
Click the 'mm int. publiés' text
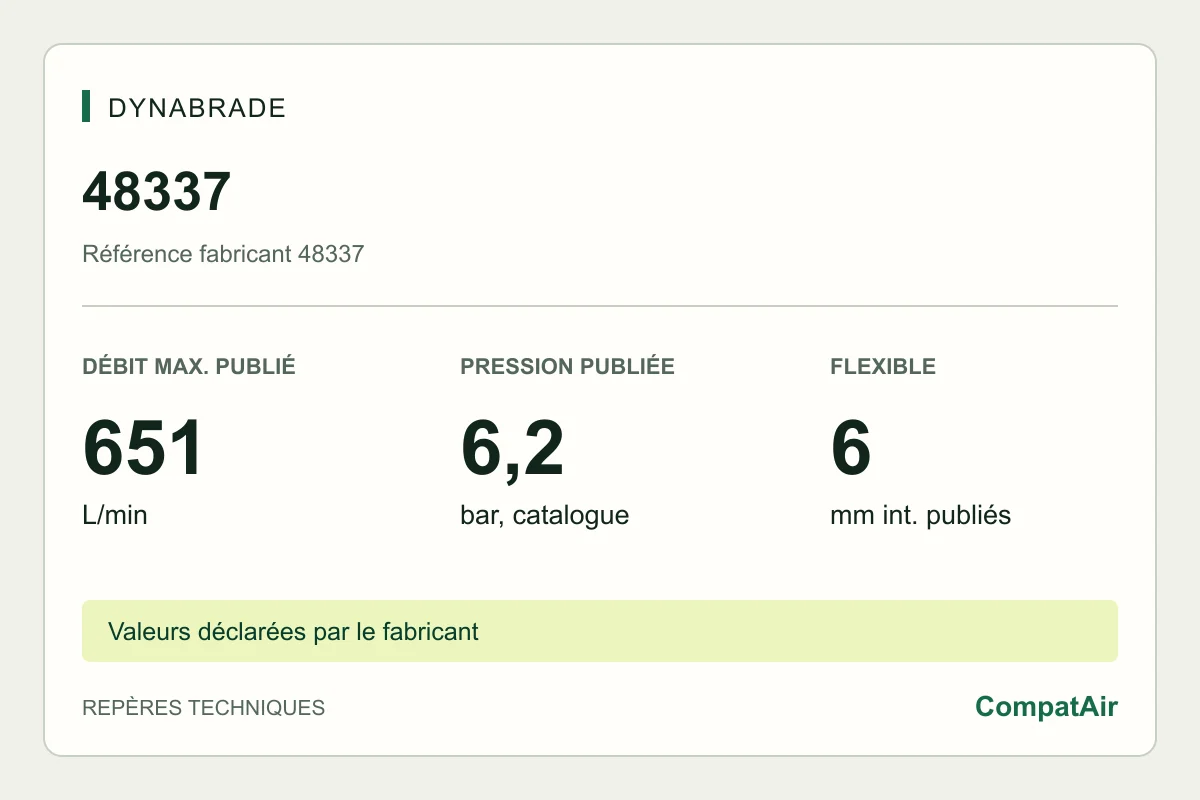click(x=920, y=516)
